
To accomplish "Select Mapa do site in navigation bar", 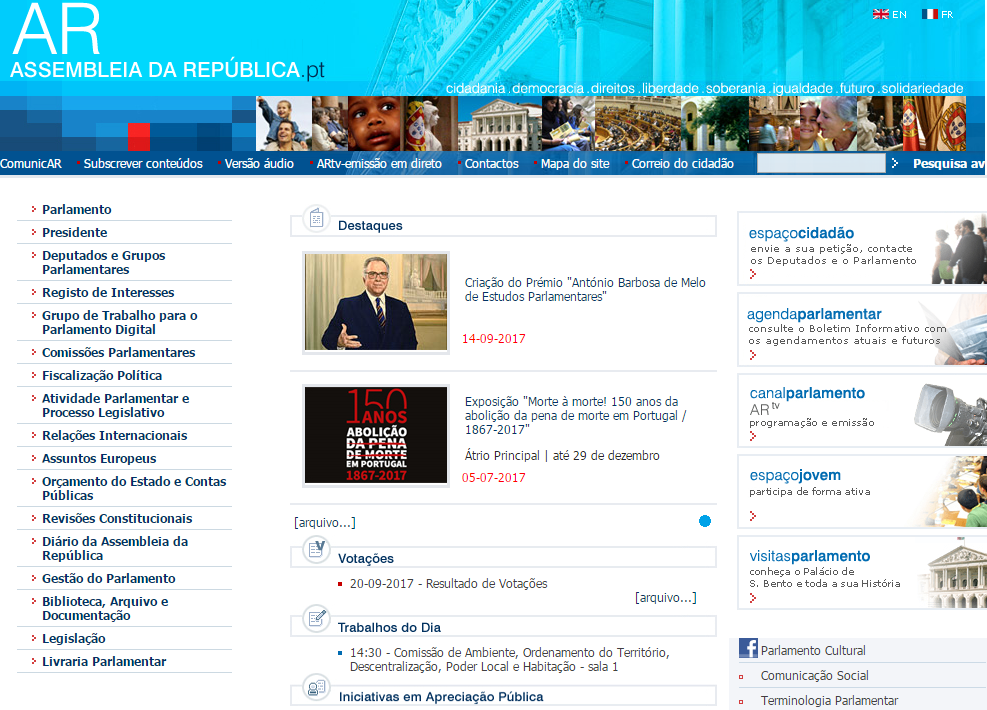I will tap(574, 164).
